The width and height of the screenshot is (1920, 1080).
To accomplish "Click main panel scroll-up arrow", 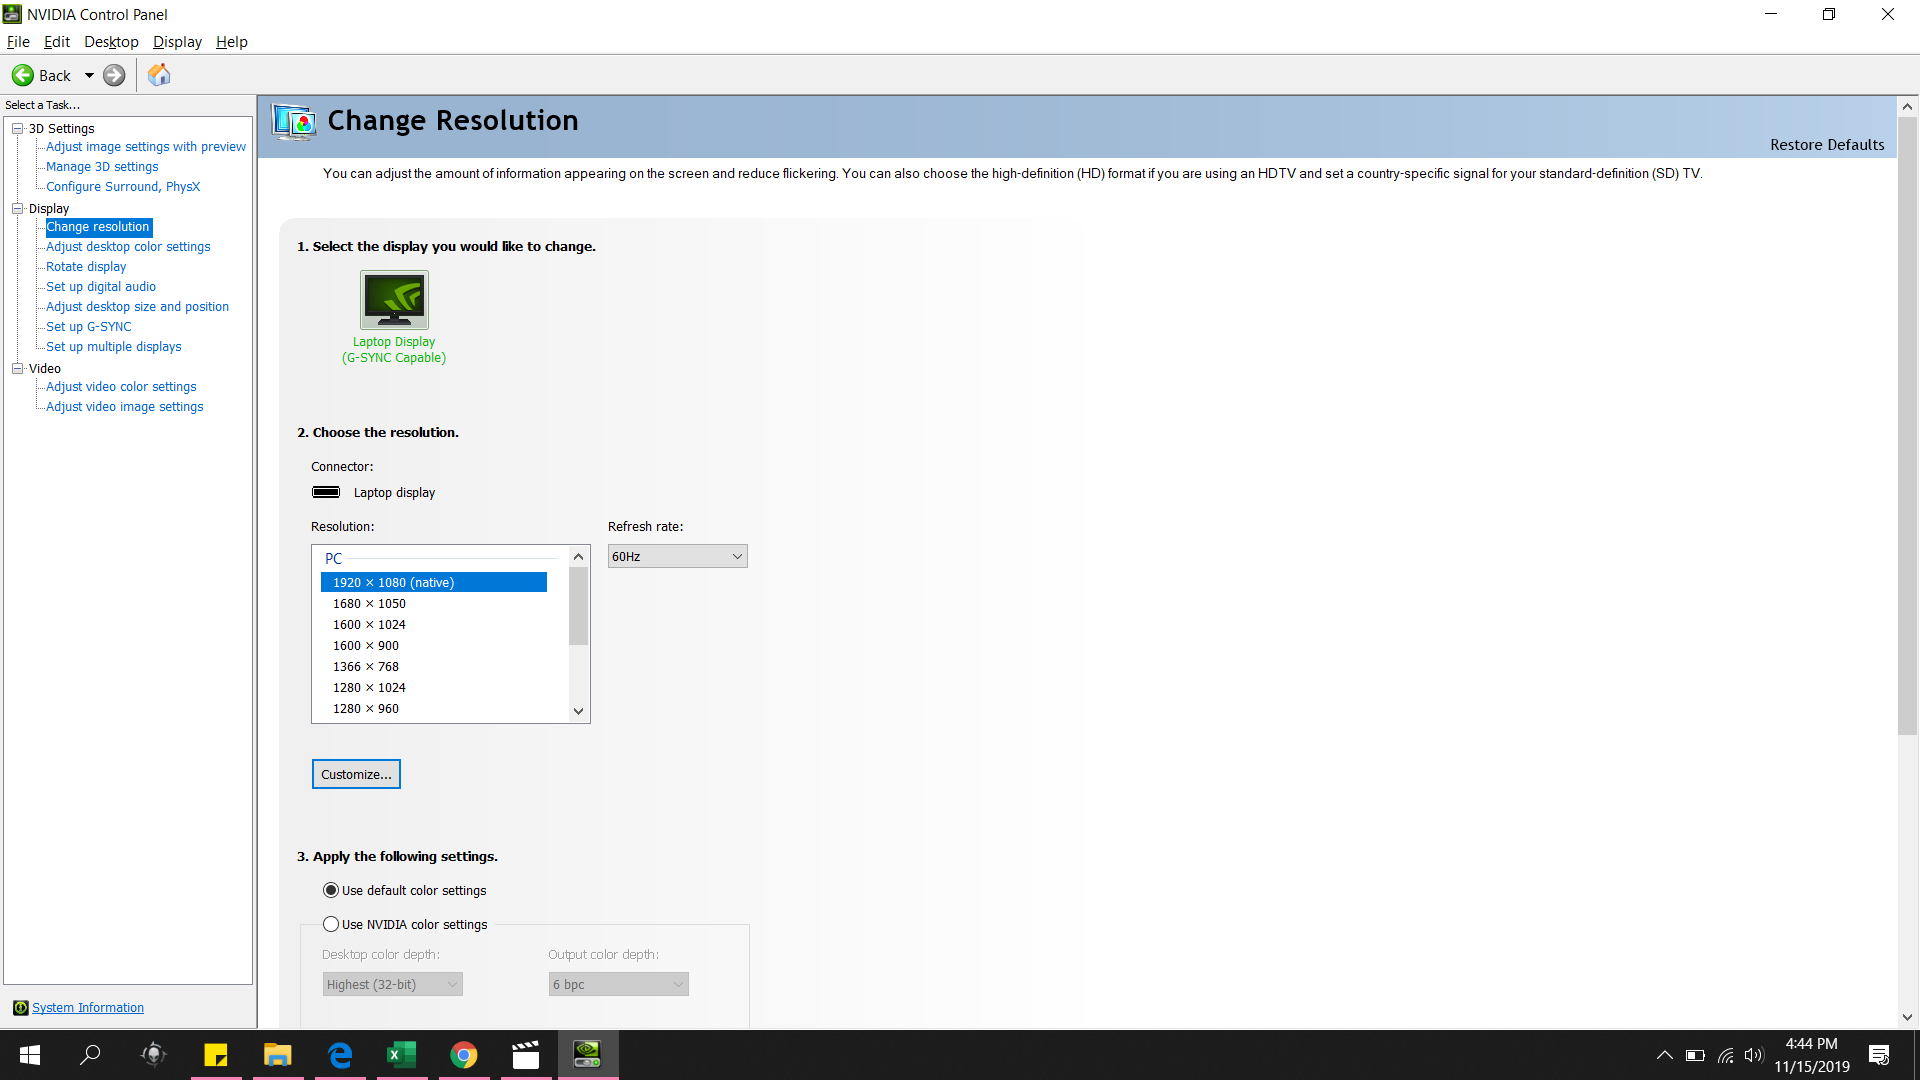I will click(x=1907, y=106).
